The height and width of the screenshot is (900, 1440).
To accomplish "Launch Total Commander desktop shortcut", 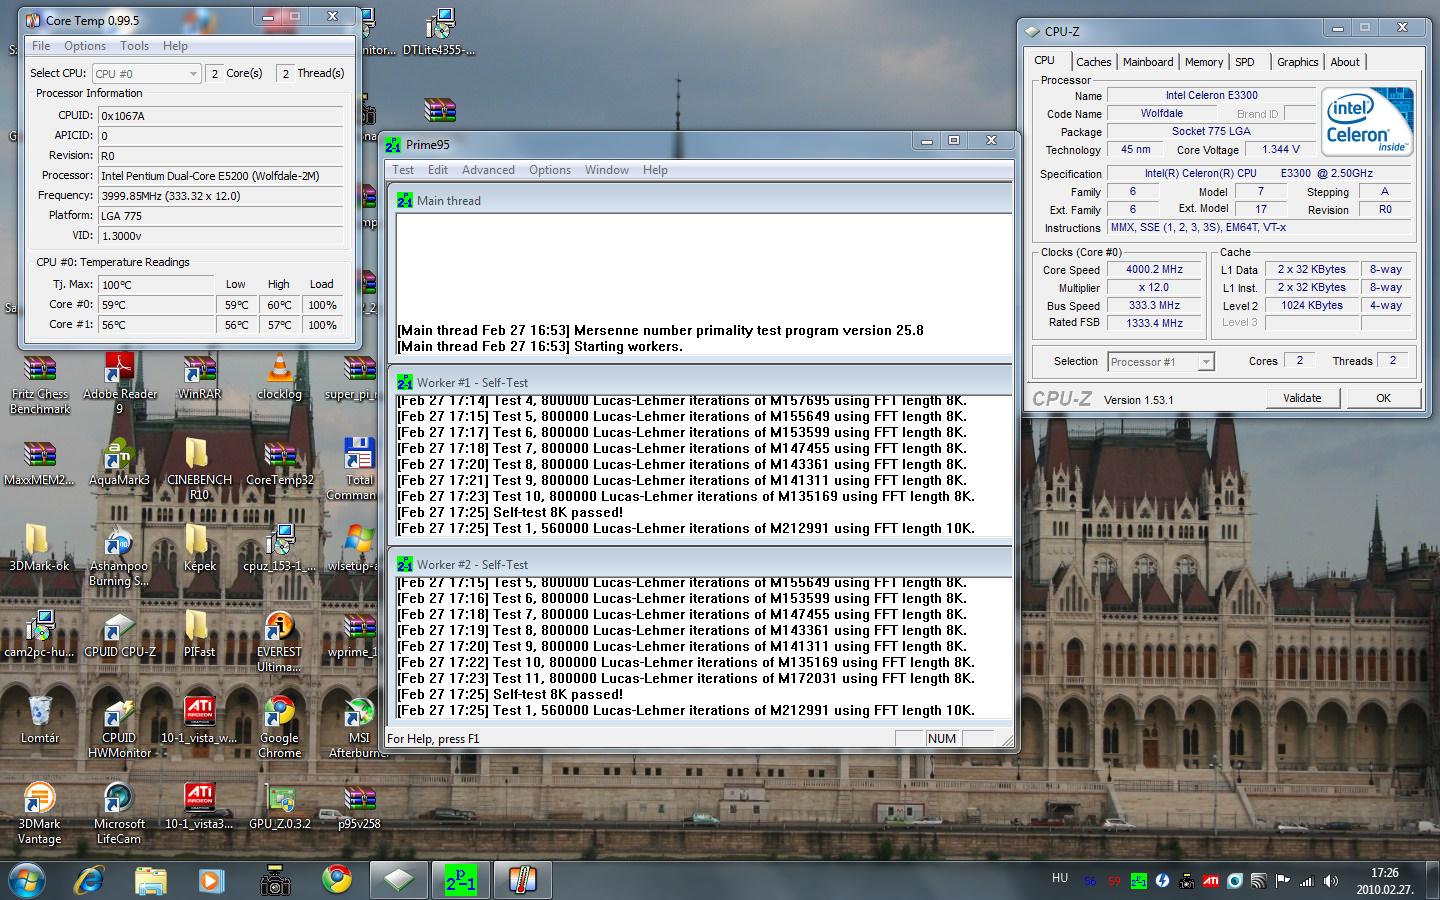I will 355,470.
